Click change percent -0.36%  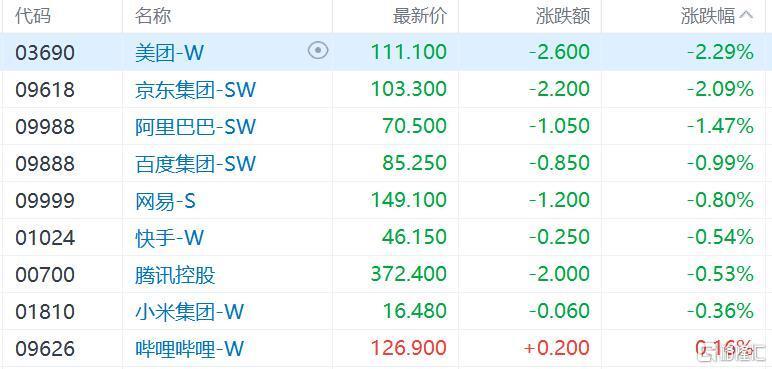click(x=721, y=311)
